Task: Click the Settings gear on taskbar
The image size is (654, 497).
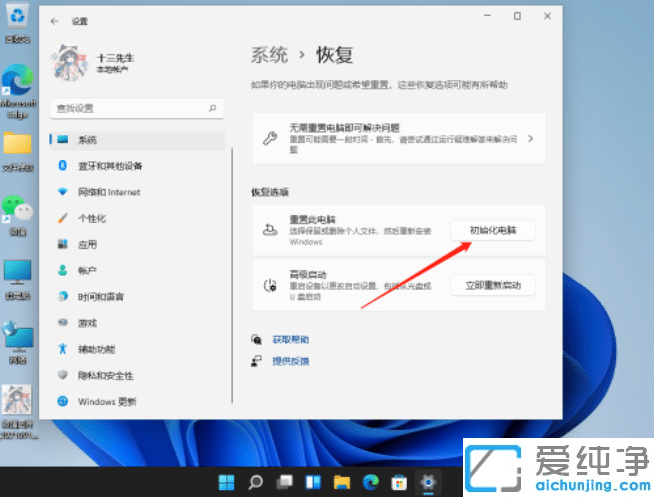Action: coord(428,482)
